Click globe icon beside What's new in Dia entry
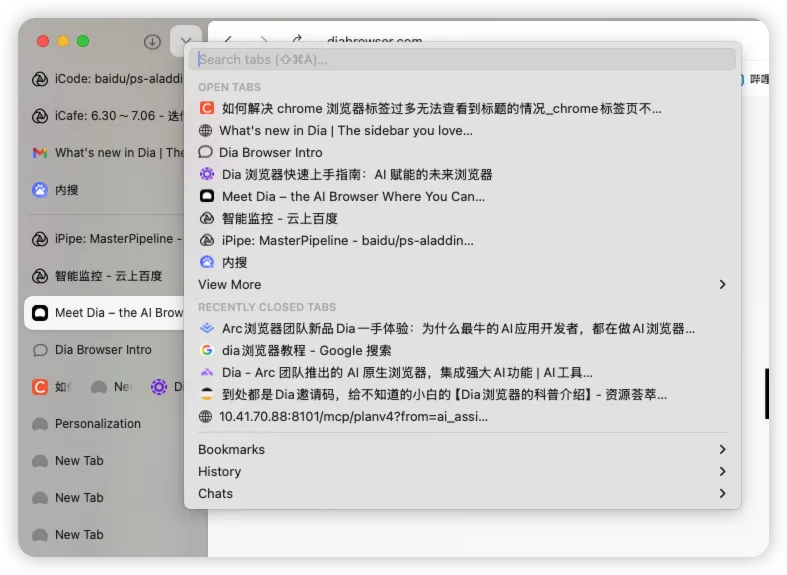The image size is (787, 575). click(x=205, y=130)
